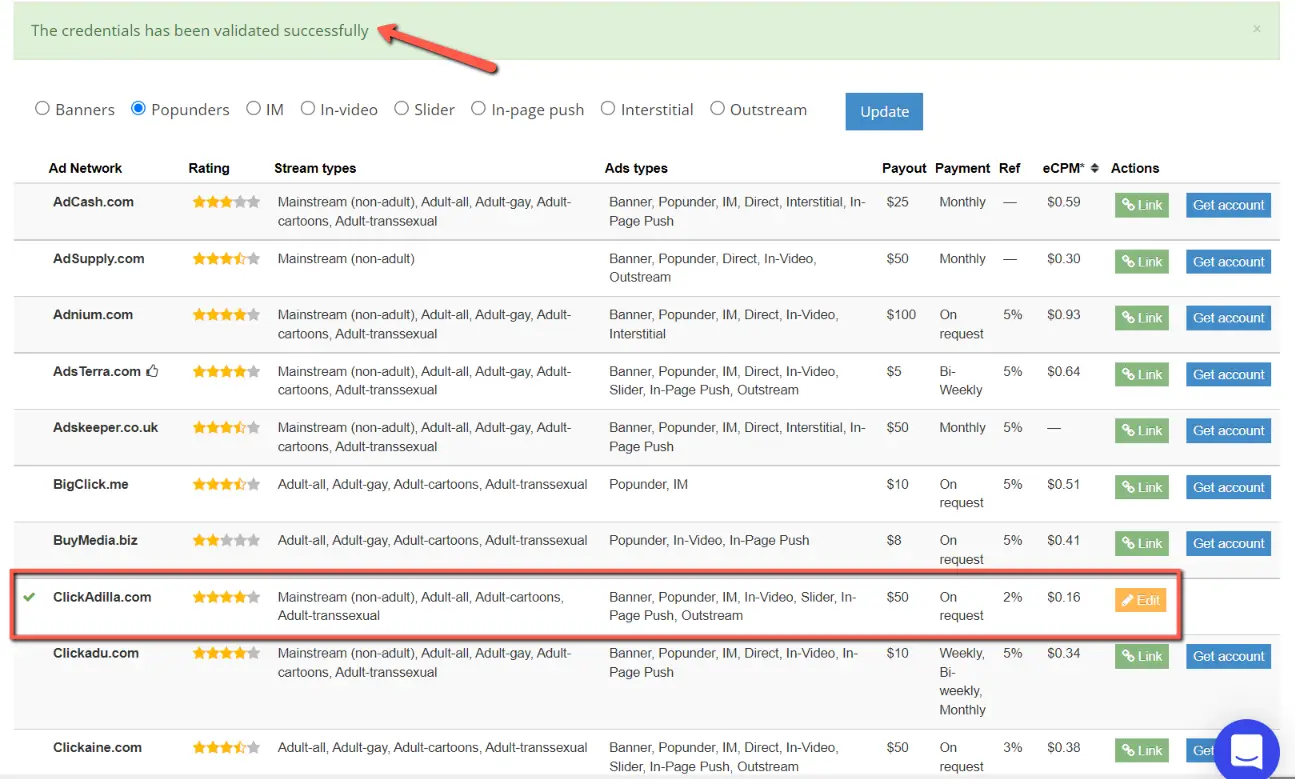Click the Adskeeper.co.uk network name
The image size is (1295, 779).
coord(105,428)
